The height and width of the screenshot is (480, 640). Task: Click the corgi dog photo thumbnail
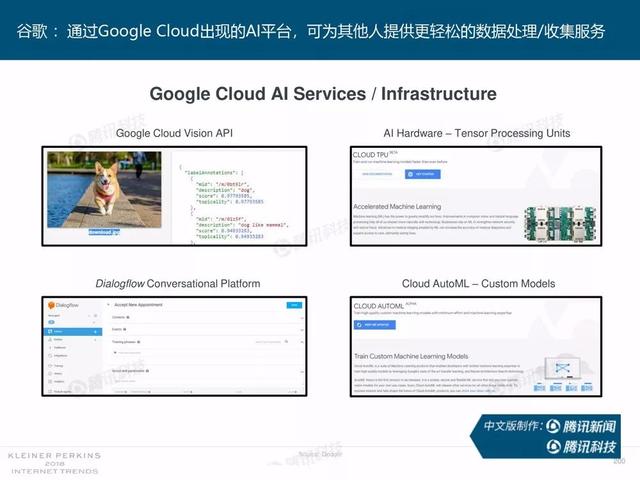(104, 190)
